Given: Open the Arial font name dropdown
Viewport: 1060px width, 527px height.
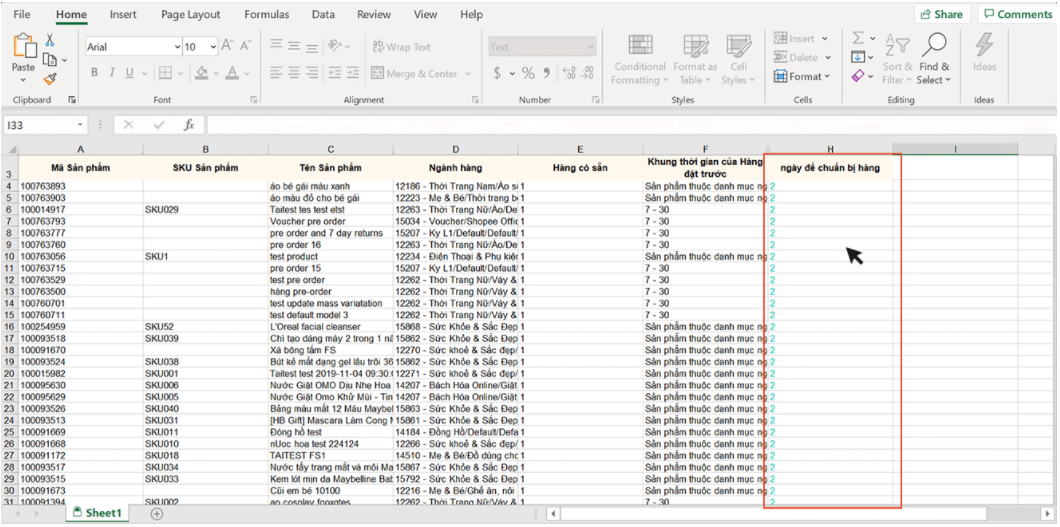Looking at the screenshot, I should [x=176, y=47].
